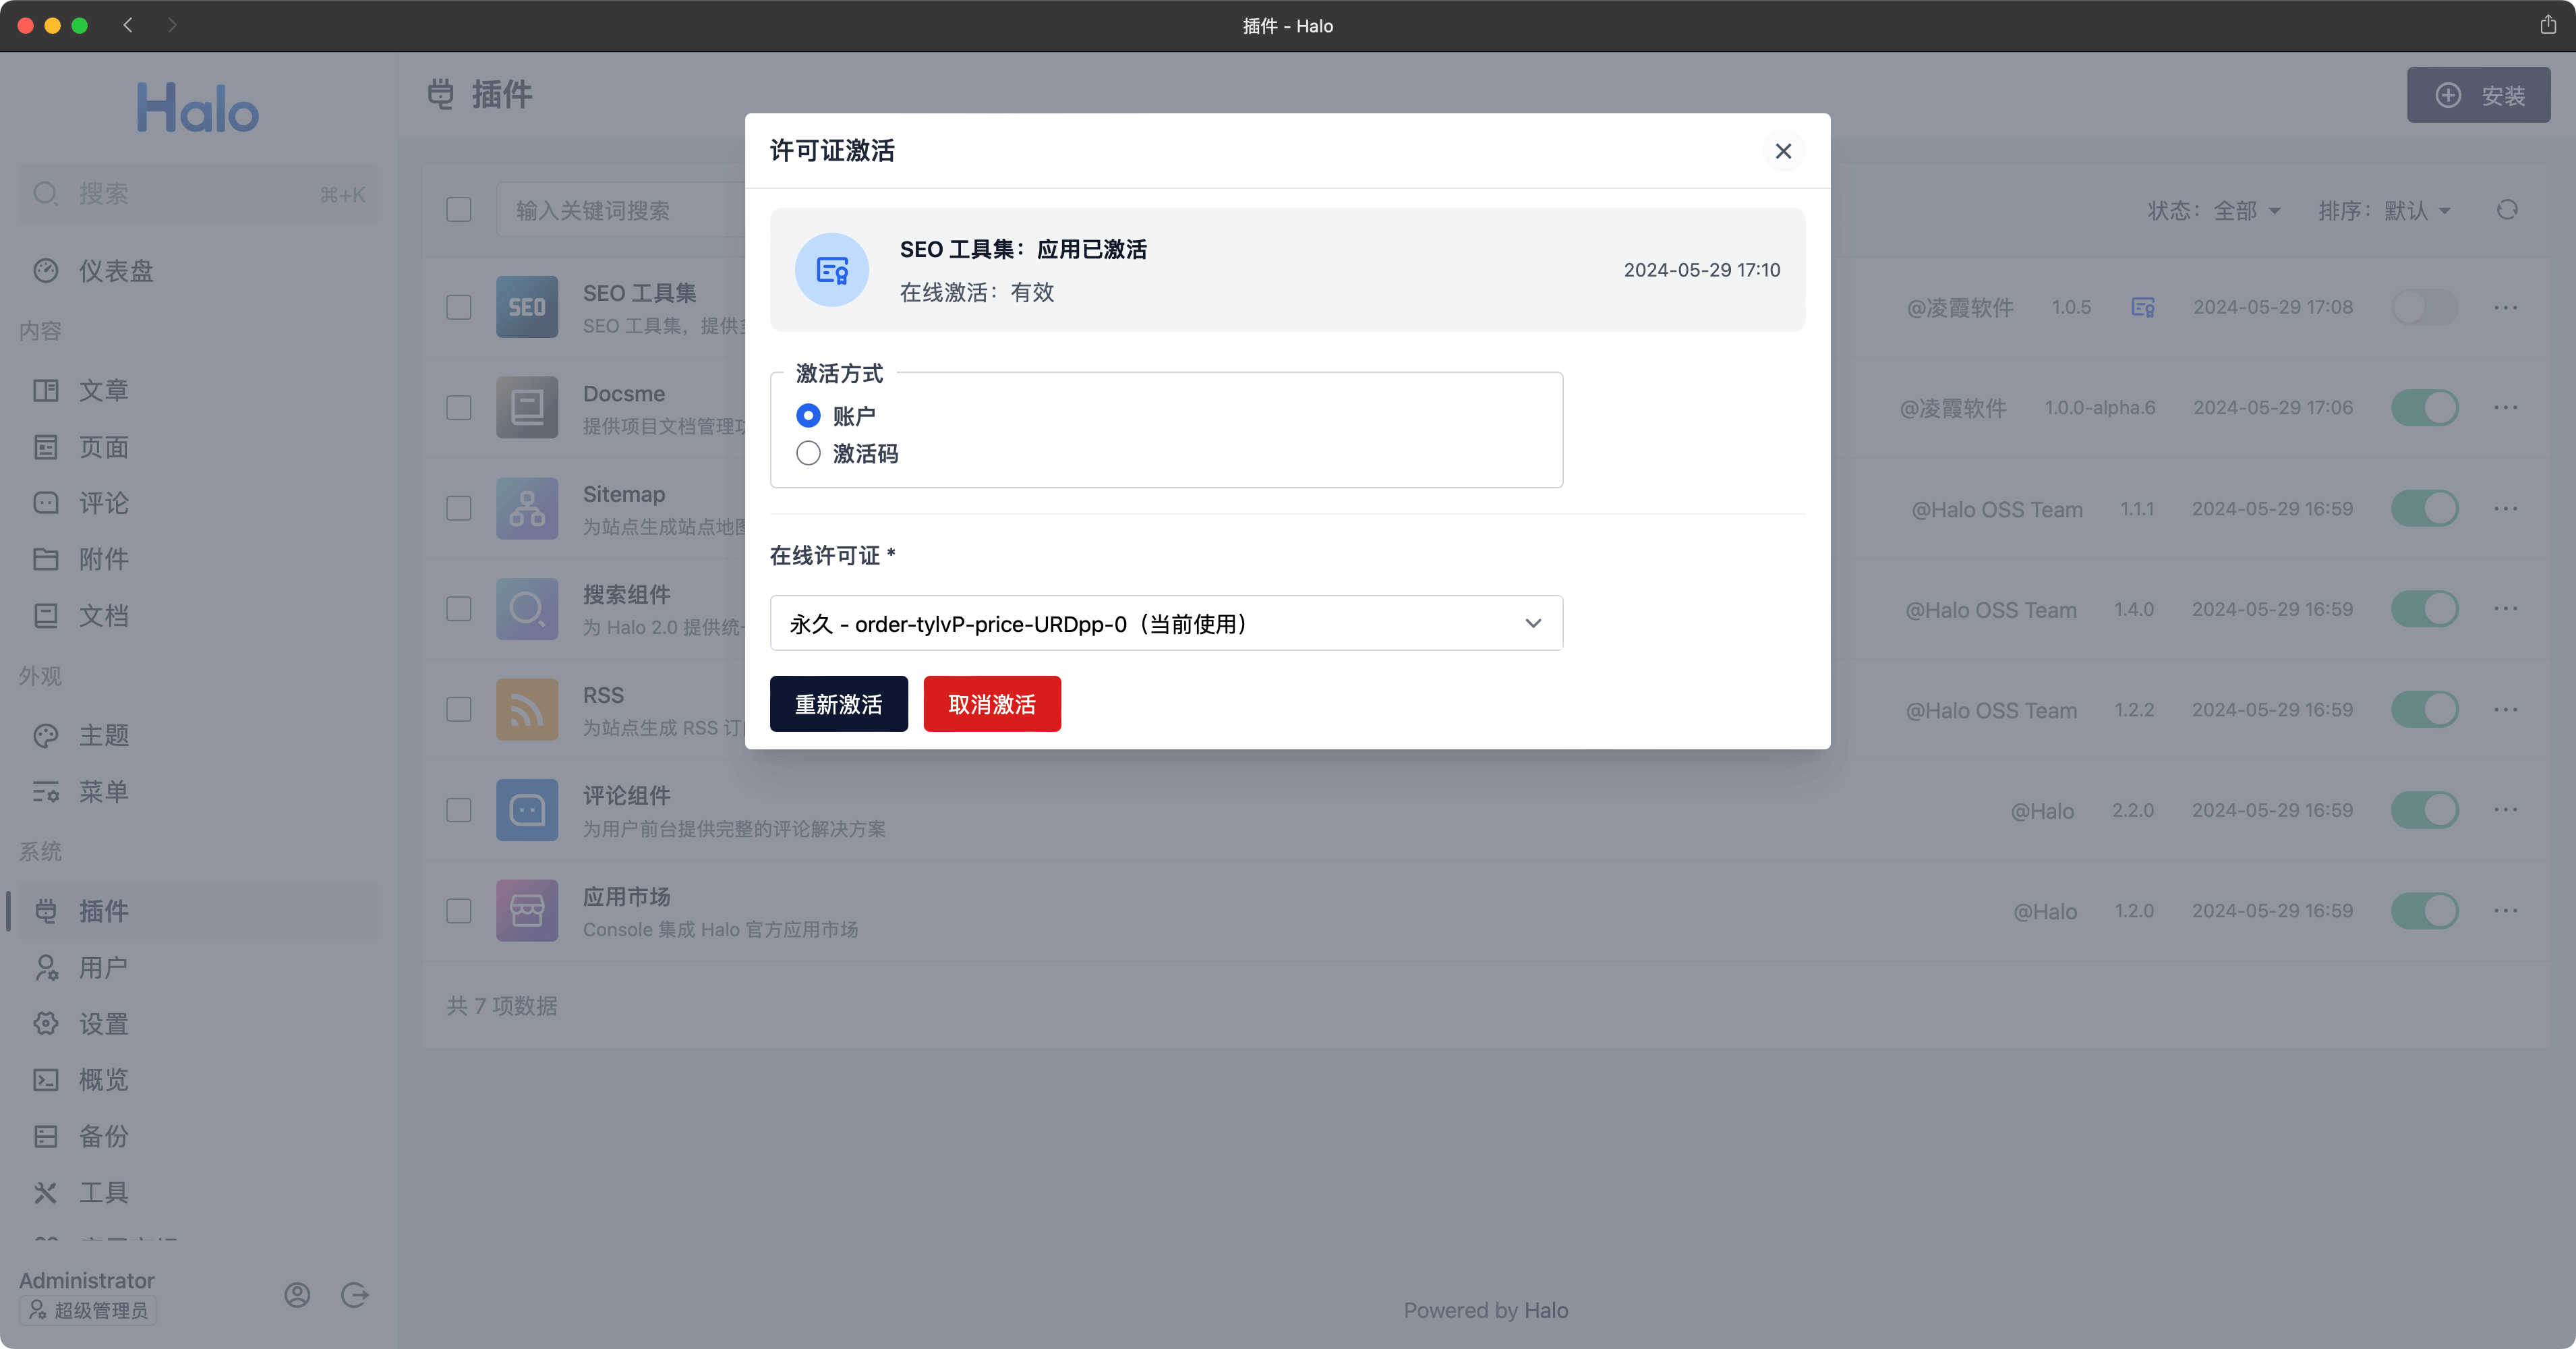Select the 激活码 activation method radio button
Image resolution: width=2576 pixels, height=1349 pixels.
click(808, 453)
